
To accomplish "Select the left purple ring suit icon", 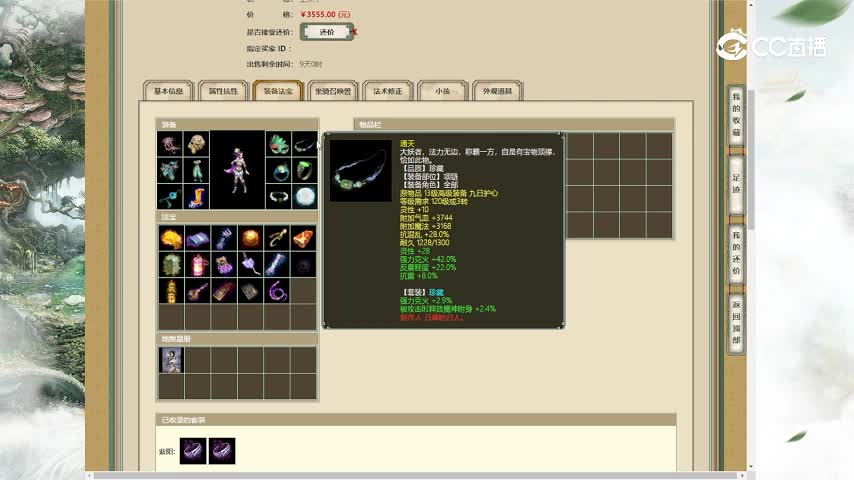I will coord(193,451).
